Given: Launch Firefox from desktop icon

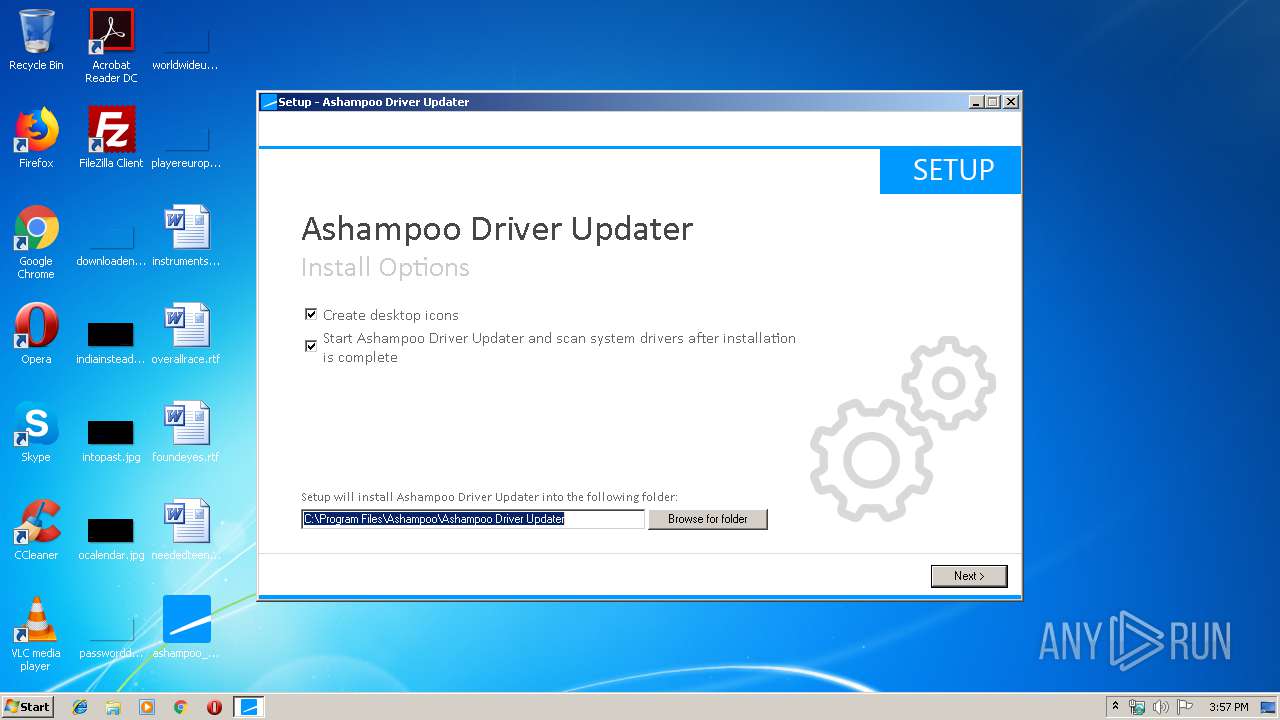Looking at the screenshot, I should click(x=36, y=138).
